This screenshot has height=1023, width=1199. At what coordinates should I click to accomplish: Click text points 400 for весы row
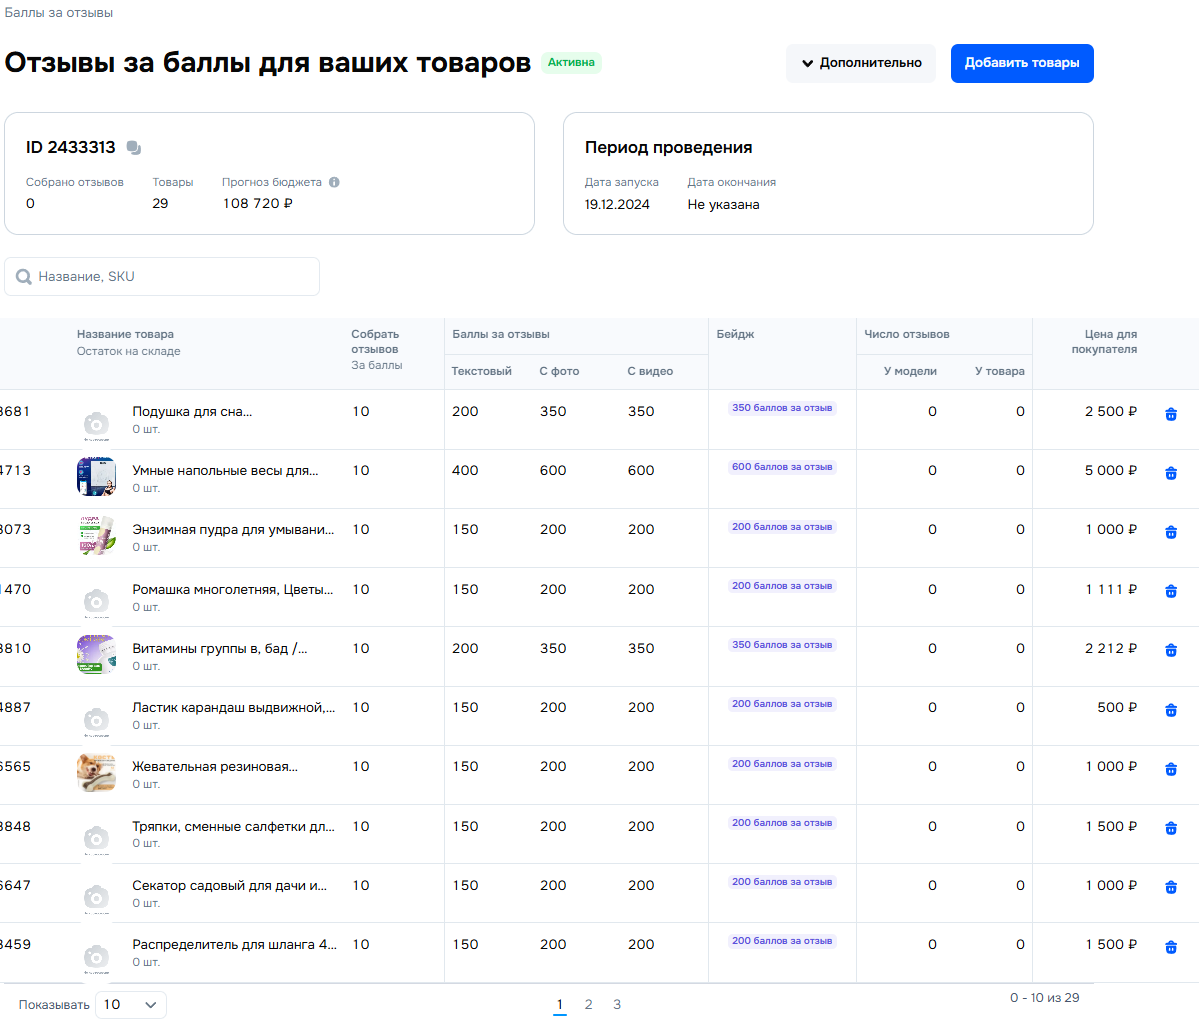pos(465,470)
